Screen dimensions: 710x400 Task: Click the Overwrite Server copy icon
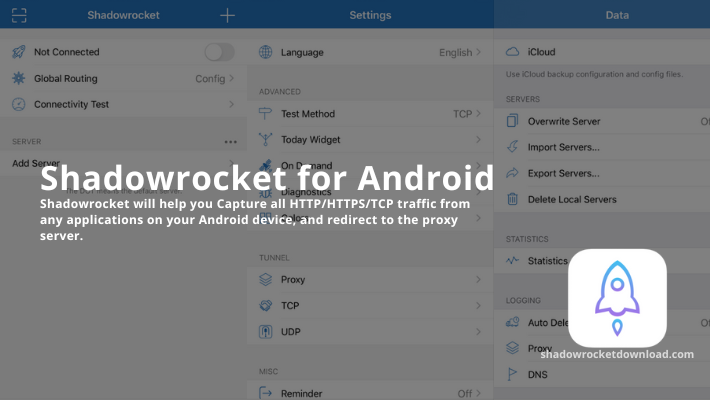pyautogui.click(x=512, y=121)
